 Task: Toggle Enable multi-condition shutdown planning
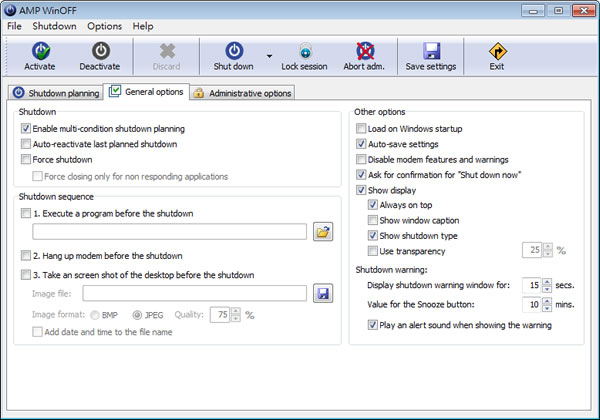click(26, 129)
